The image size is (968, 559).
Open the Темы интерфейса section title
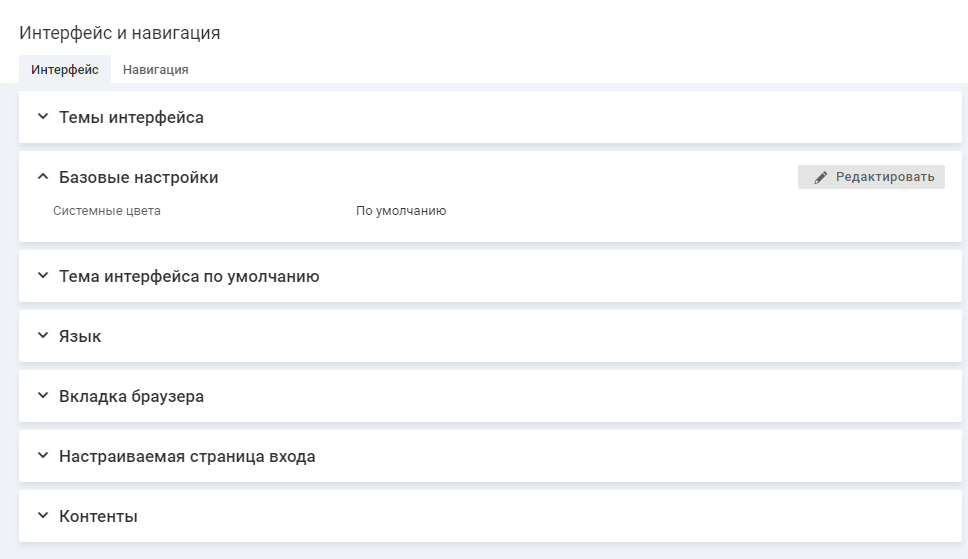131,117
